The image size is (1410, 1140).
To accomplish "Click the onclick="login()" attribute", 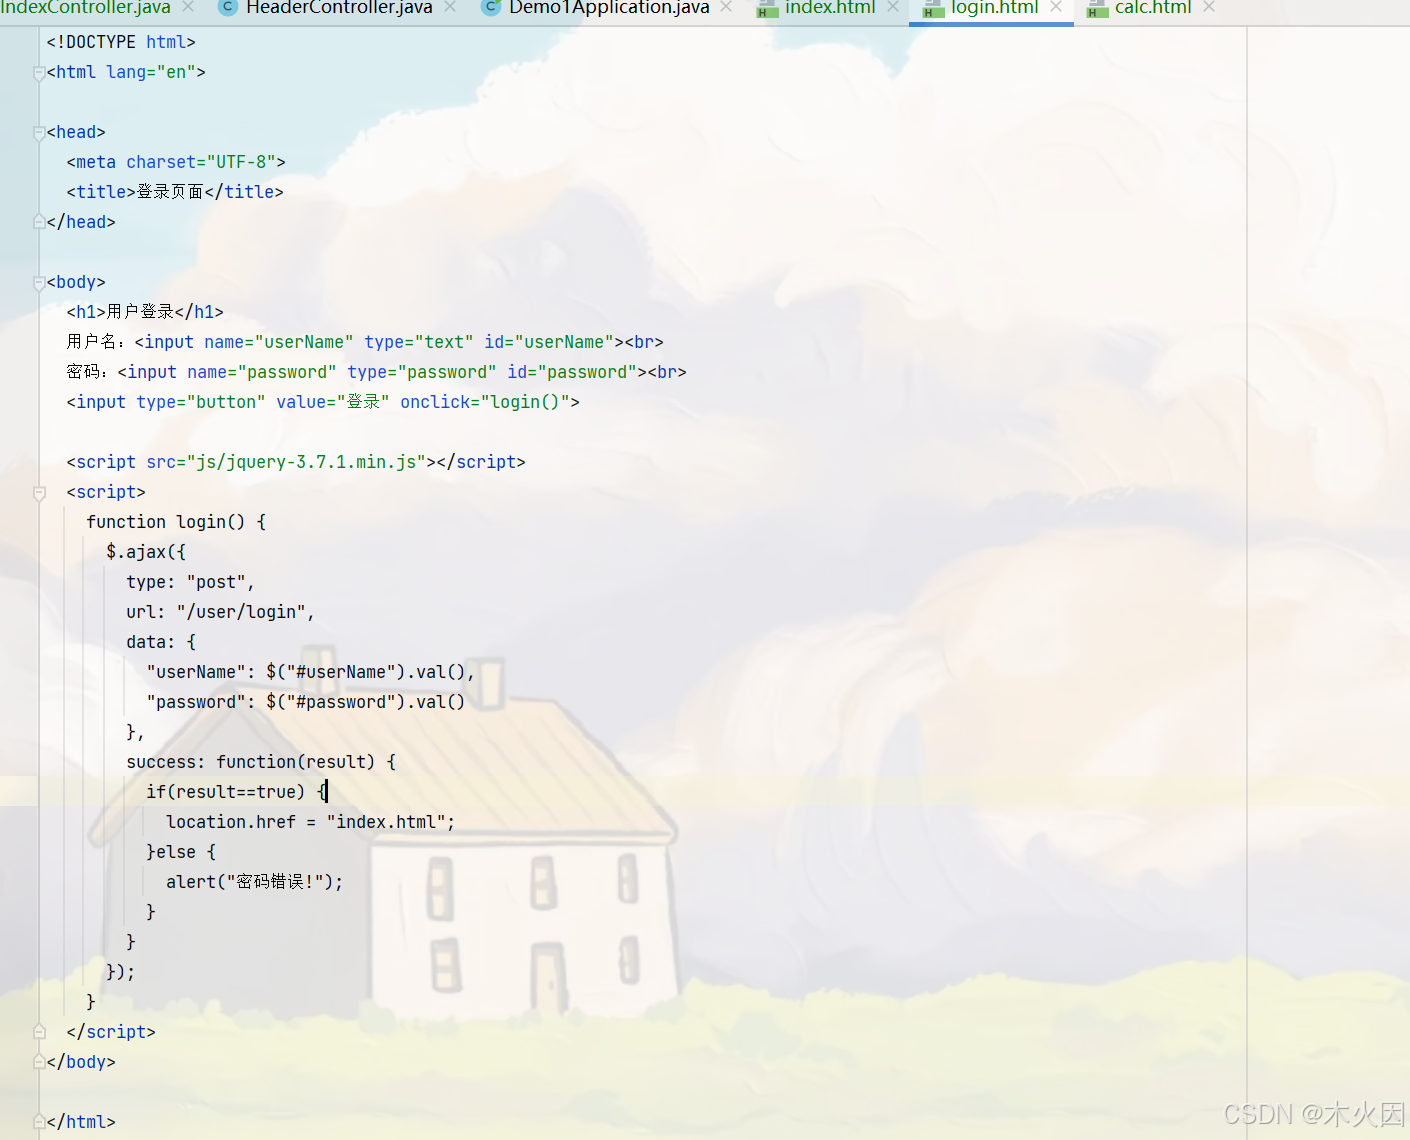I will (x=485, y=402).
